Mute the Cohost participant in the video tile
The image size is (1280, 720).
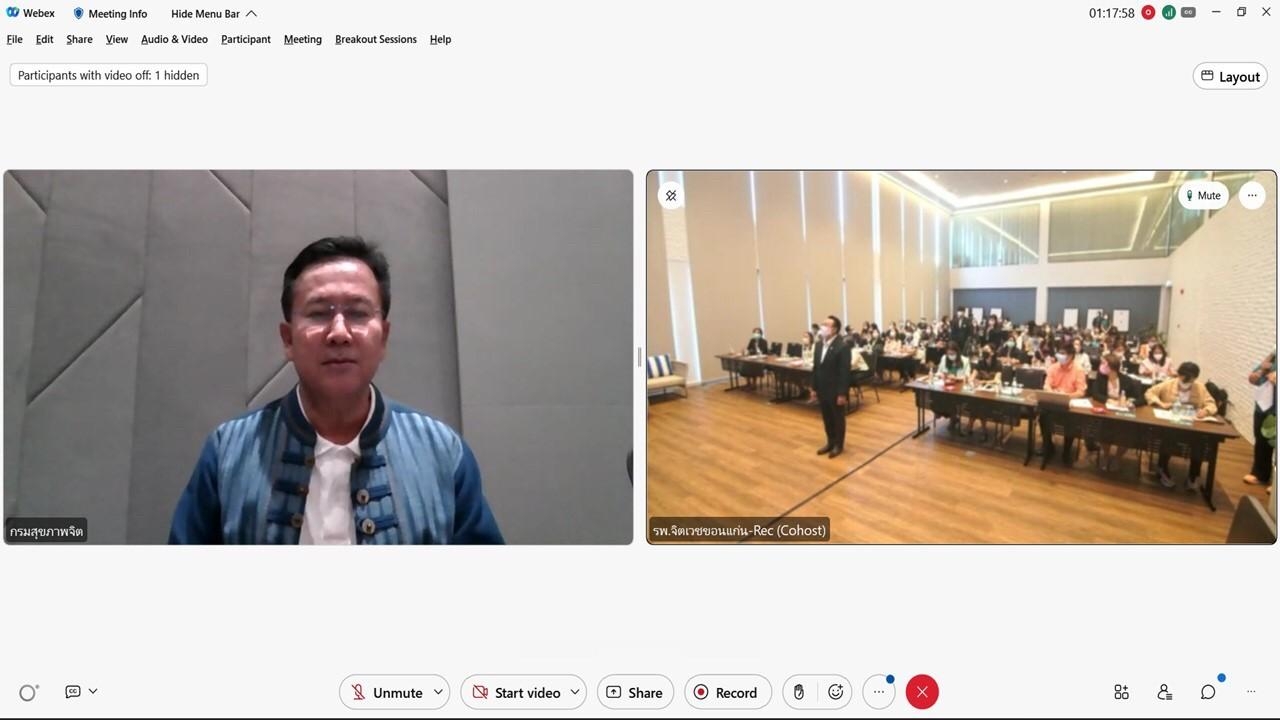[1203, 196]
